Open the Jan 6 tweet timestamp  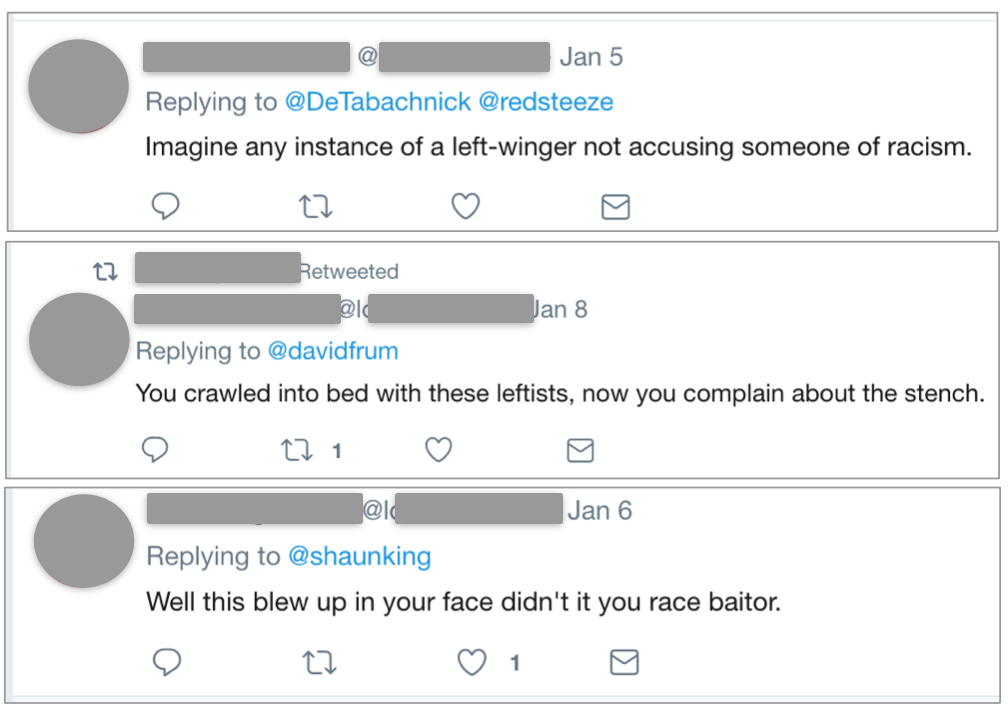[x=600, y=510]
